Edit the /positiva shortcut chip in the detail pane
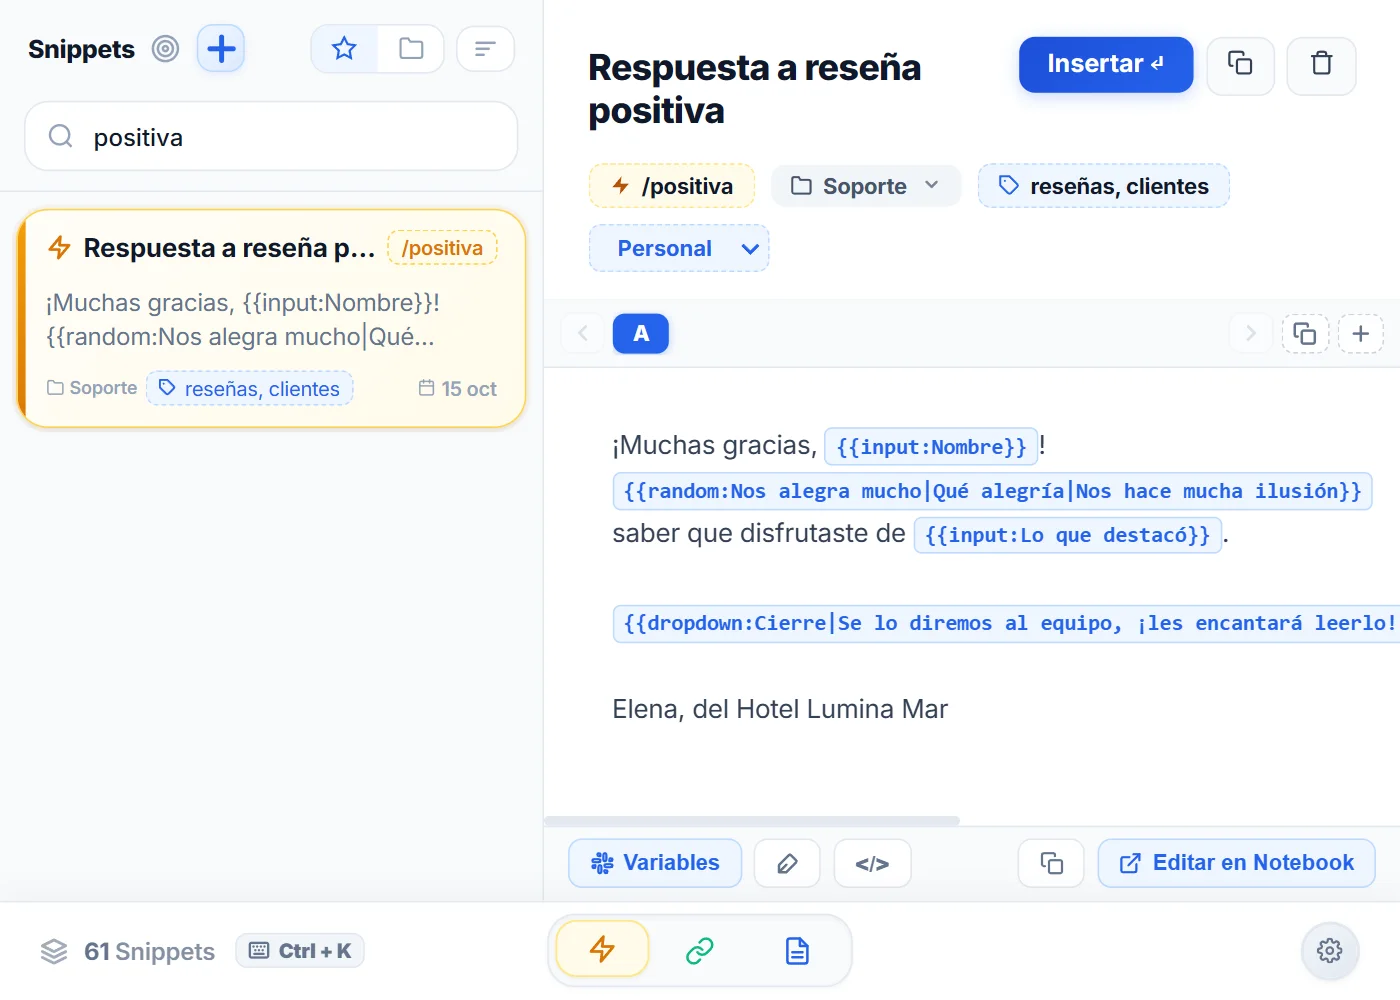 pos(672,186)
